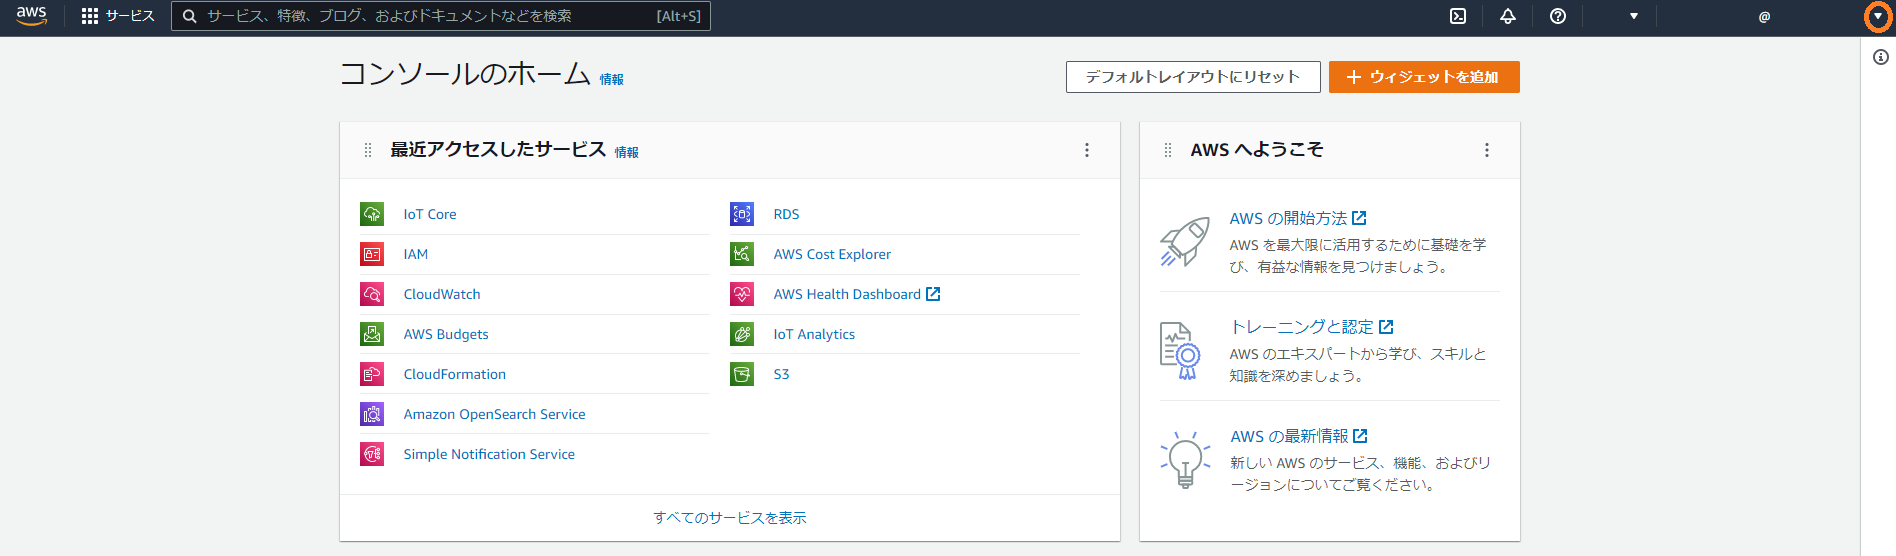Open the サービス services menu
Screen dimensions: 1896x556
coord(118,16)
